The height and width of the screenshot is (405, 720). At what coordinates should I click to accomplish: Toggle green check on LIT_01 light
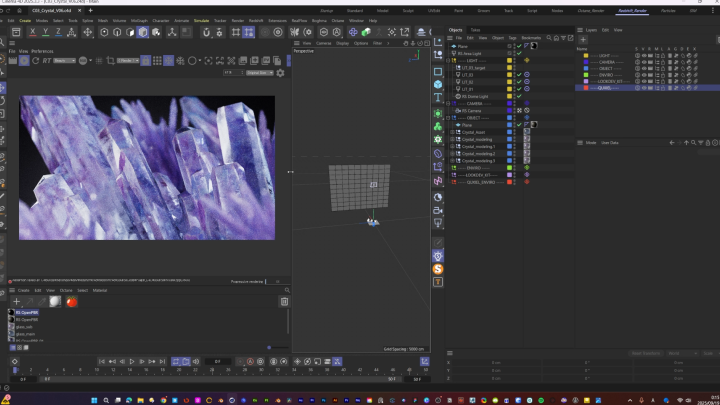coord(519,89)
